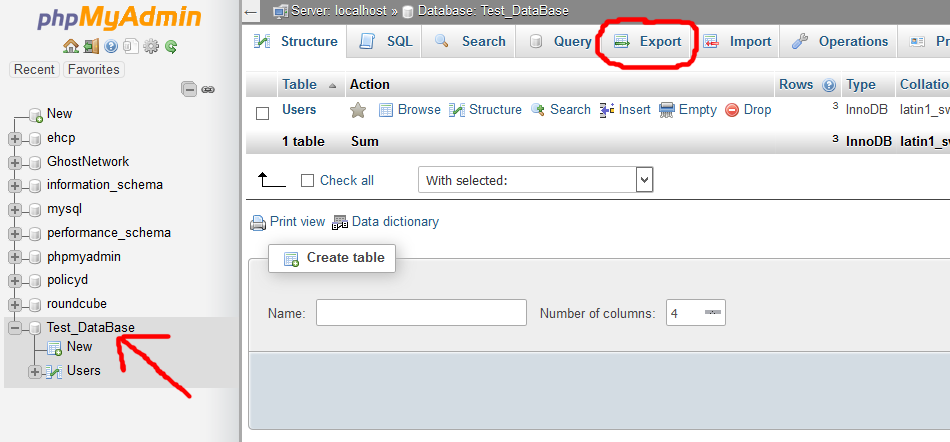Add Users table to favorites star

pyautogui.click(x=358, y=110)
